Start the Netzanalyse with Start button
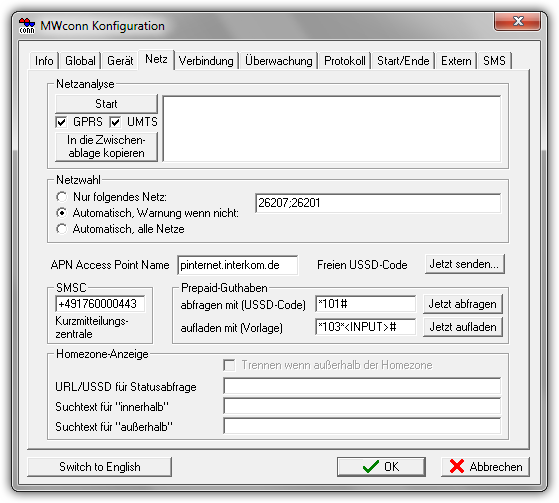Image resolution: width=559 pixels, height=503 pixels. [106, 104]
